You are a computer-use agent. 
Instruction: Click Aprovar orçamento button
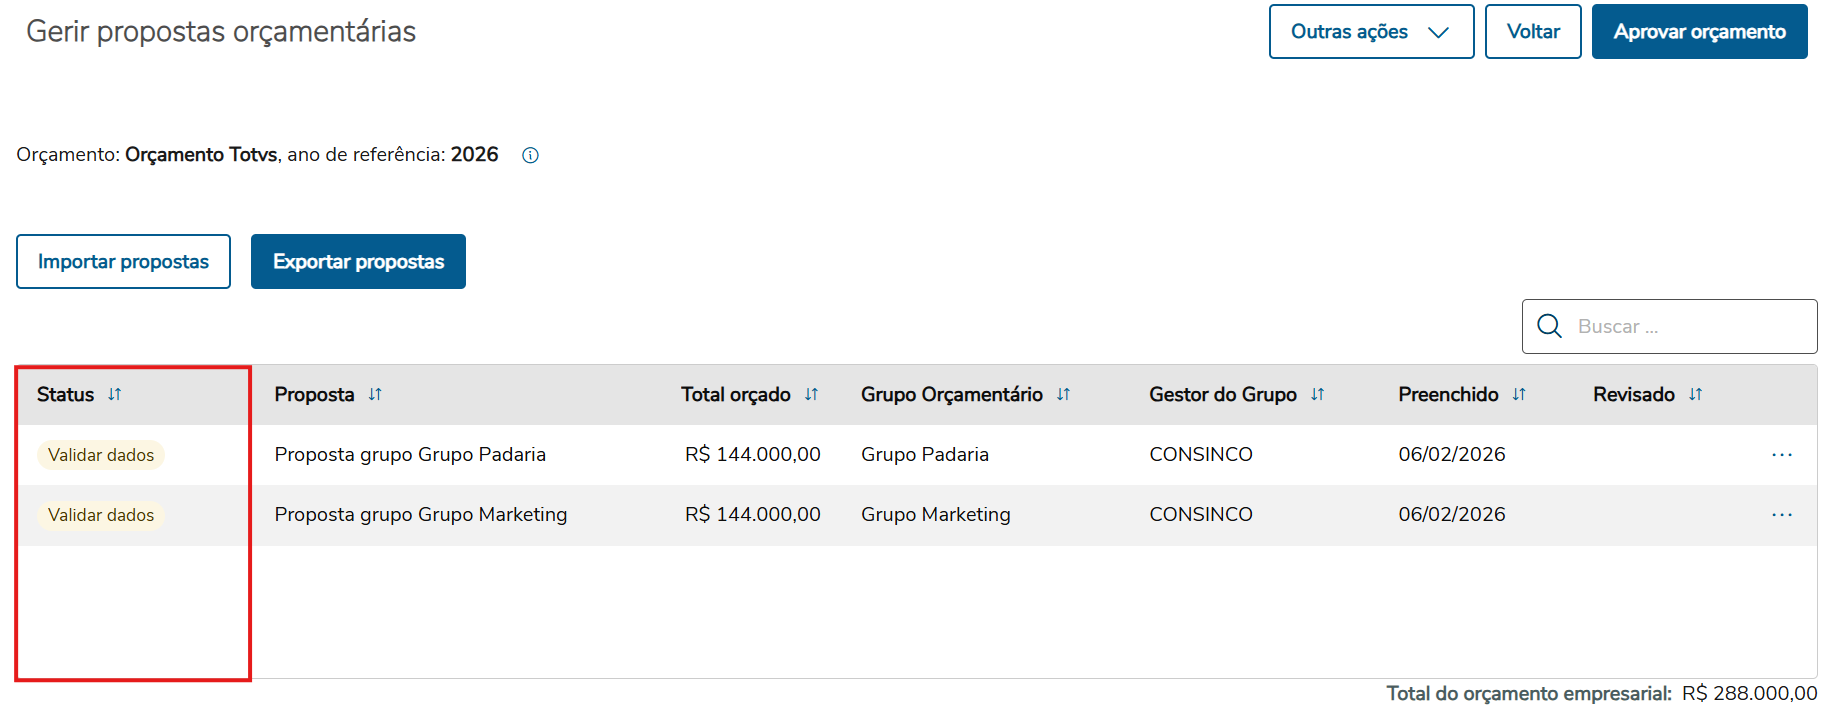point(1699,32)
